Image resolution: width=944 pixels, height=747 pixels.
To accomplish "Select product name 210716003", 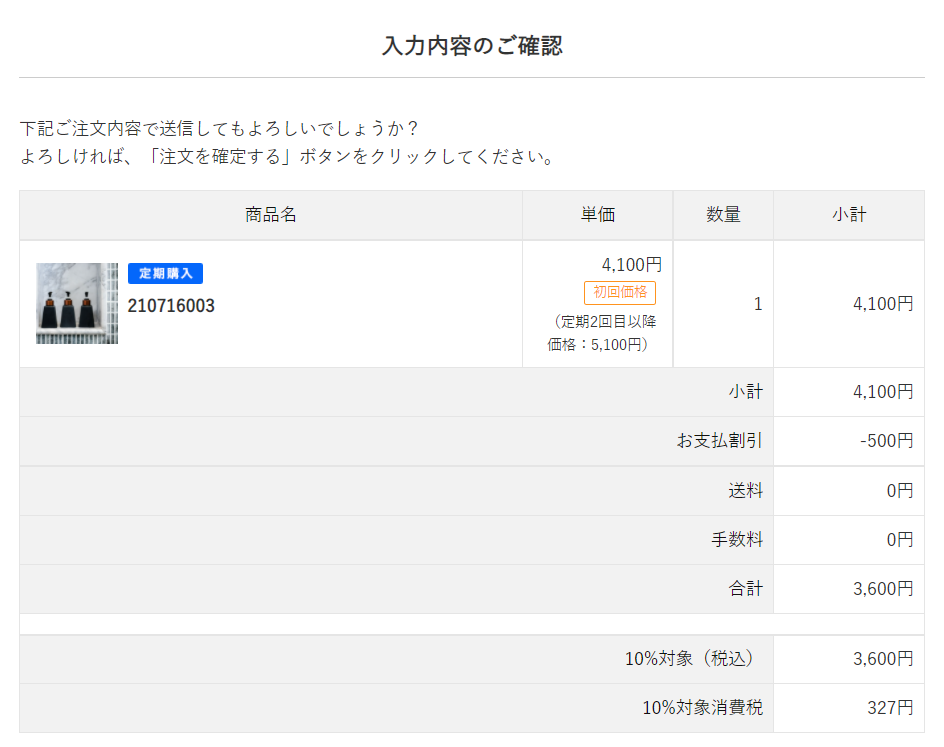I will tap(171, 306).
